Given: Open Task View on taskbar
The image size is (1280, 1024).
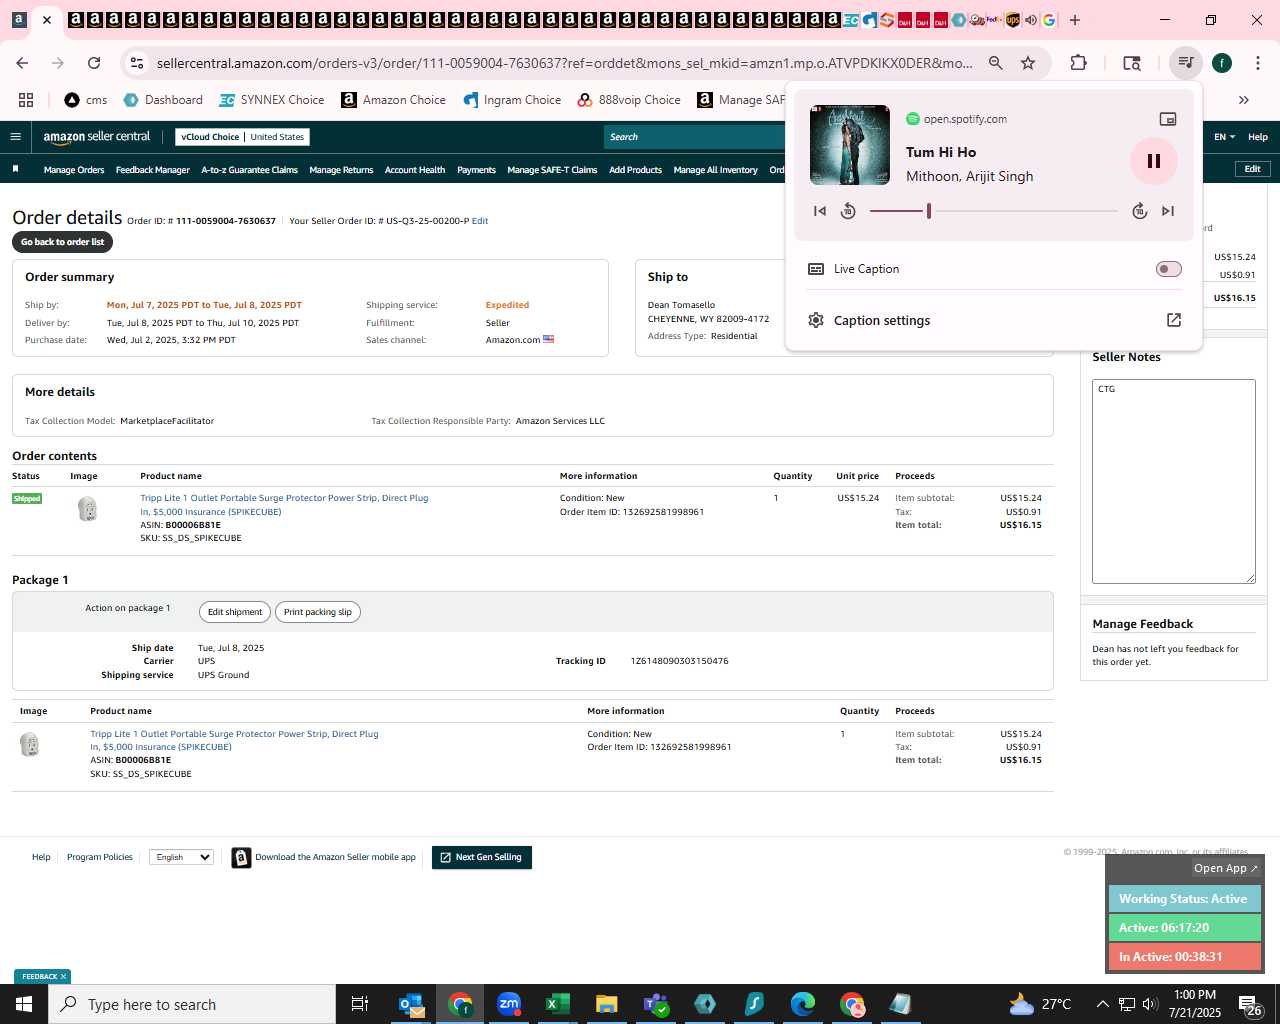Looking at the screenshot, I should pos(360,1004).
